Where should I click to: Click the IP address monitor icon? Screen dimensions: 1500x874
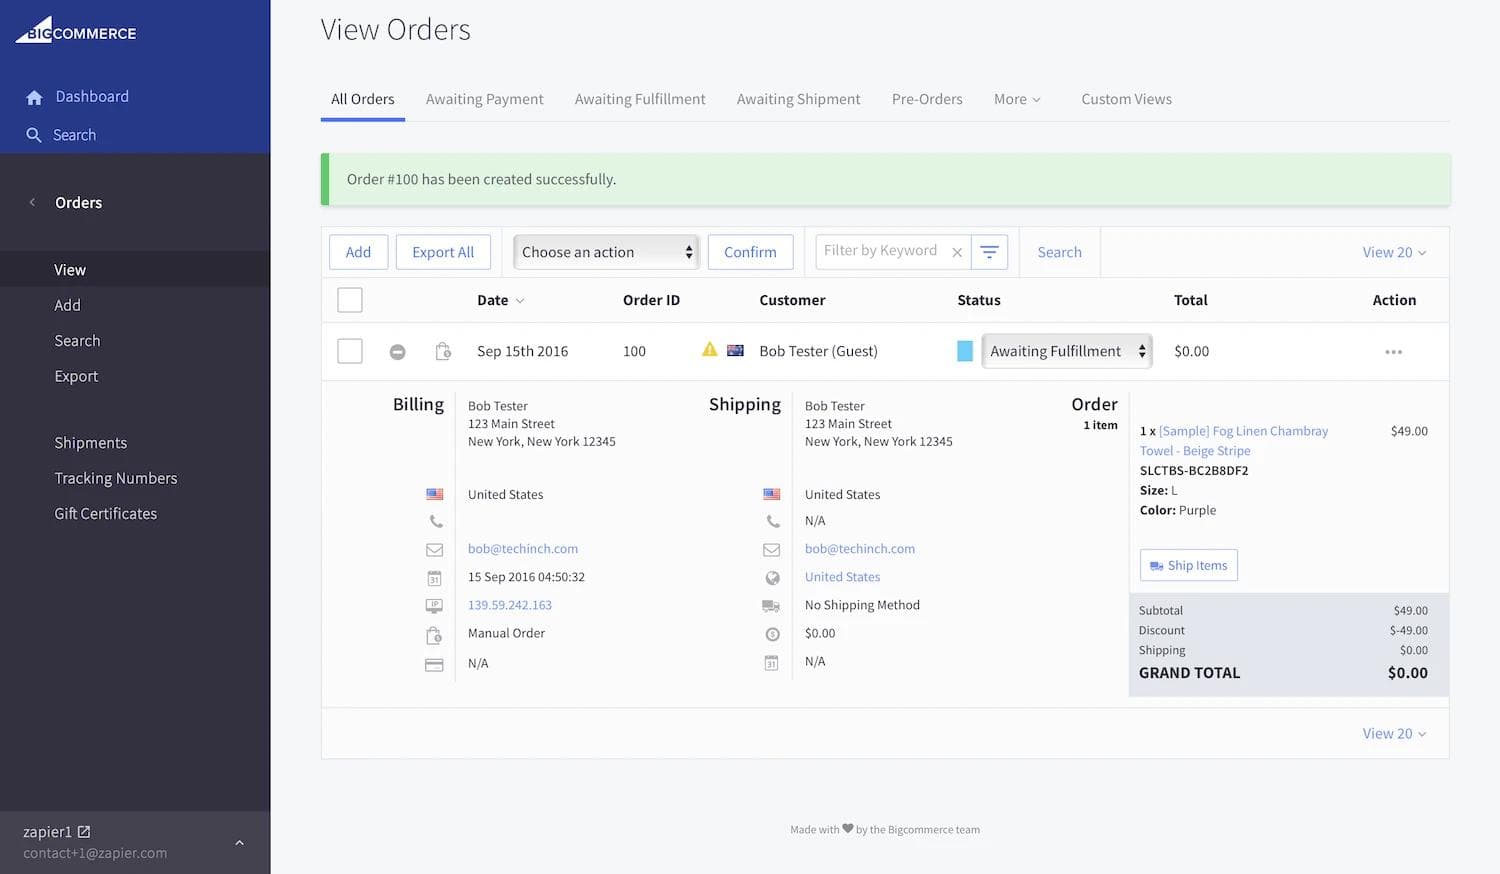[434, 605]
